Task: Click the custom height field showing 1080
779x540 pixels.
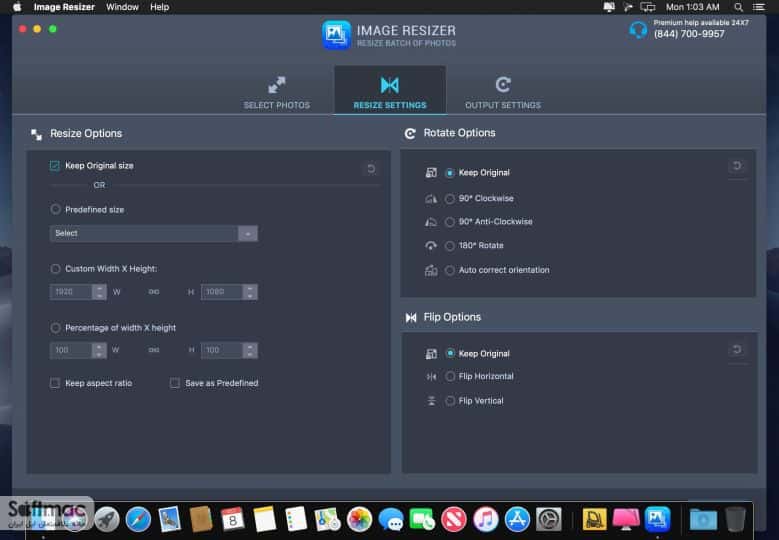Action: pos(222,292)
